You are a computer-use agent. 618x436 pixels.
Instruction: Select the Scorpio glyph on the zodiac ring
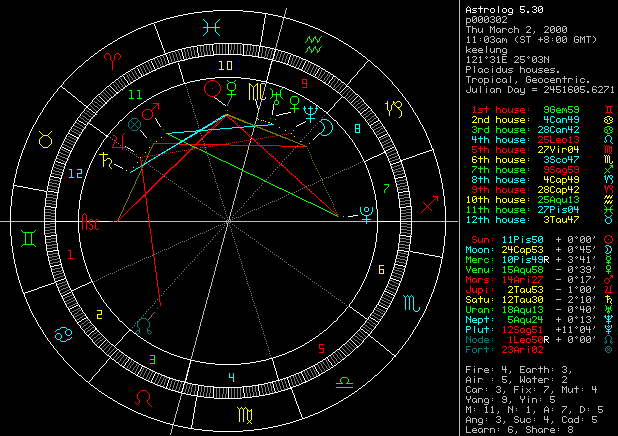click(412, 304)
